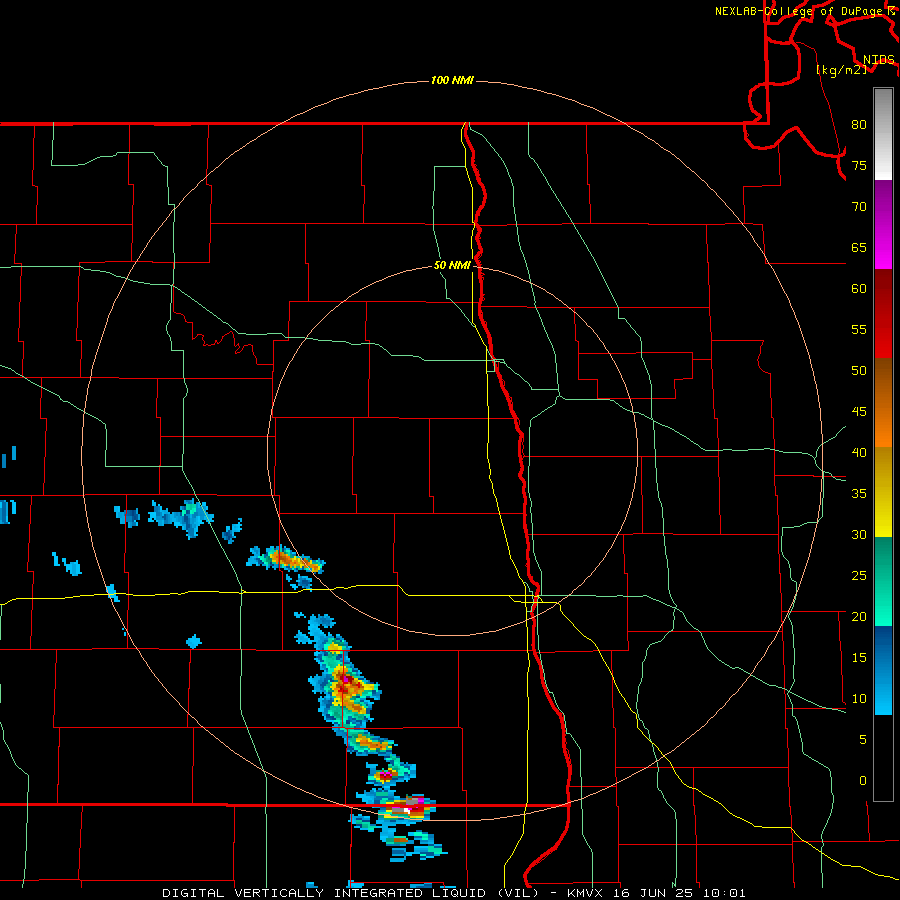Click the yellow 30-40 section of the color scale
900x900 pixels.
pos(883,492)
